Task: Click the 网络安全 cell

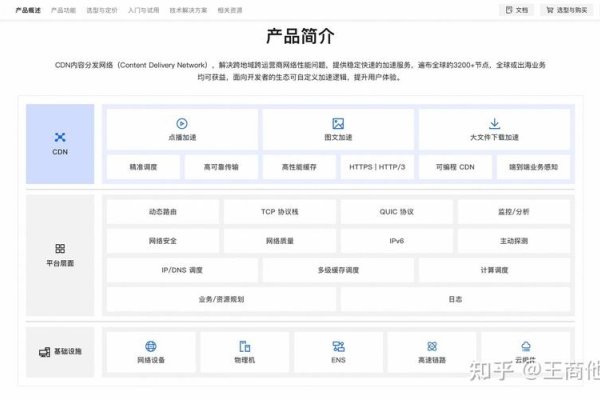Action: (163, 241)
